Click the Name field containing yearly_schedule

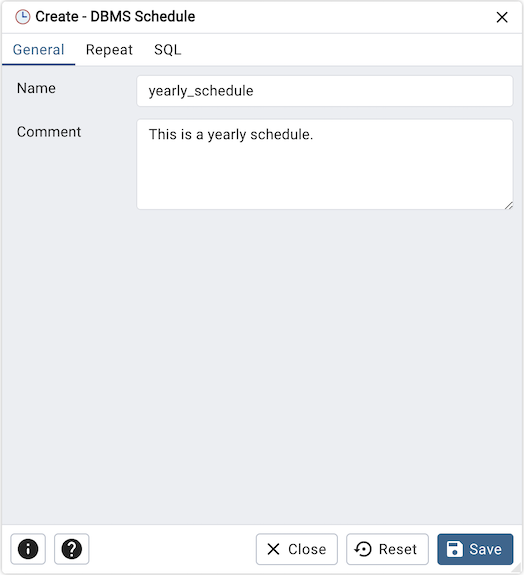tap(325, 91)
